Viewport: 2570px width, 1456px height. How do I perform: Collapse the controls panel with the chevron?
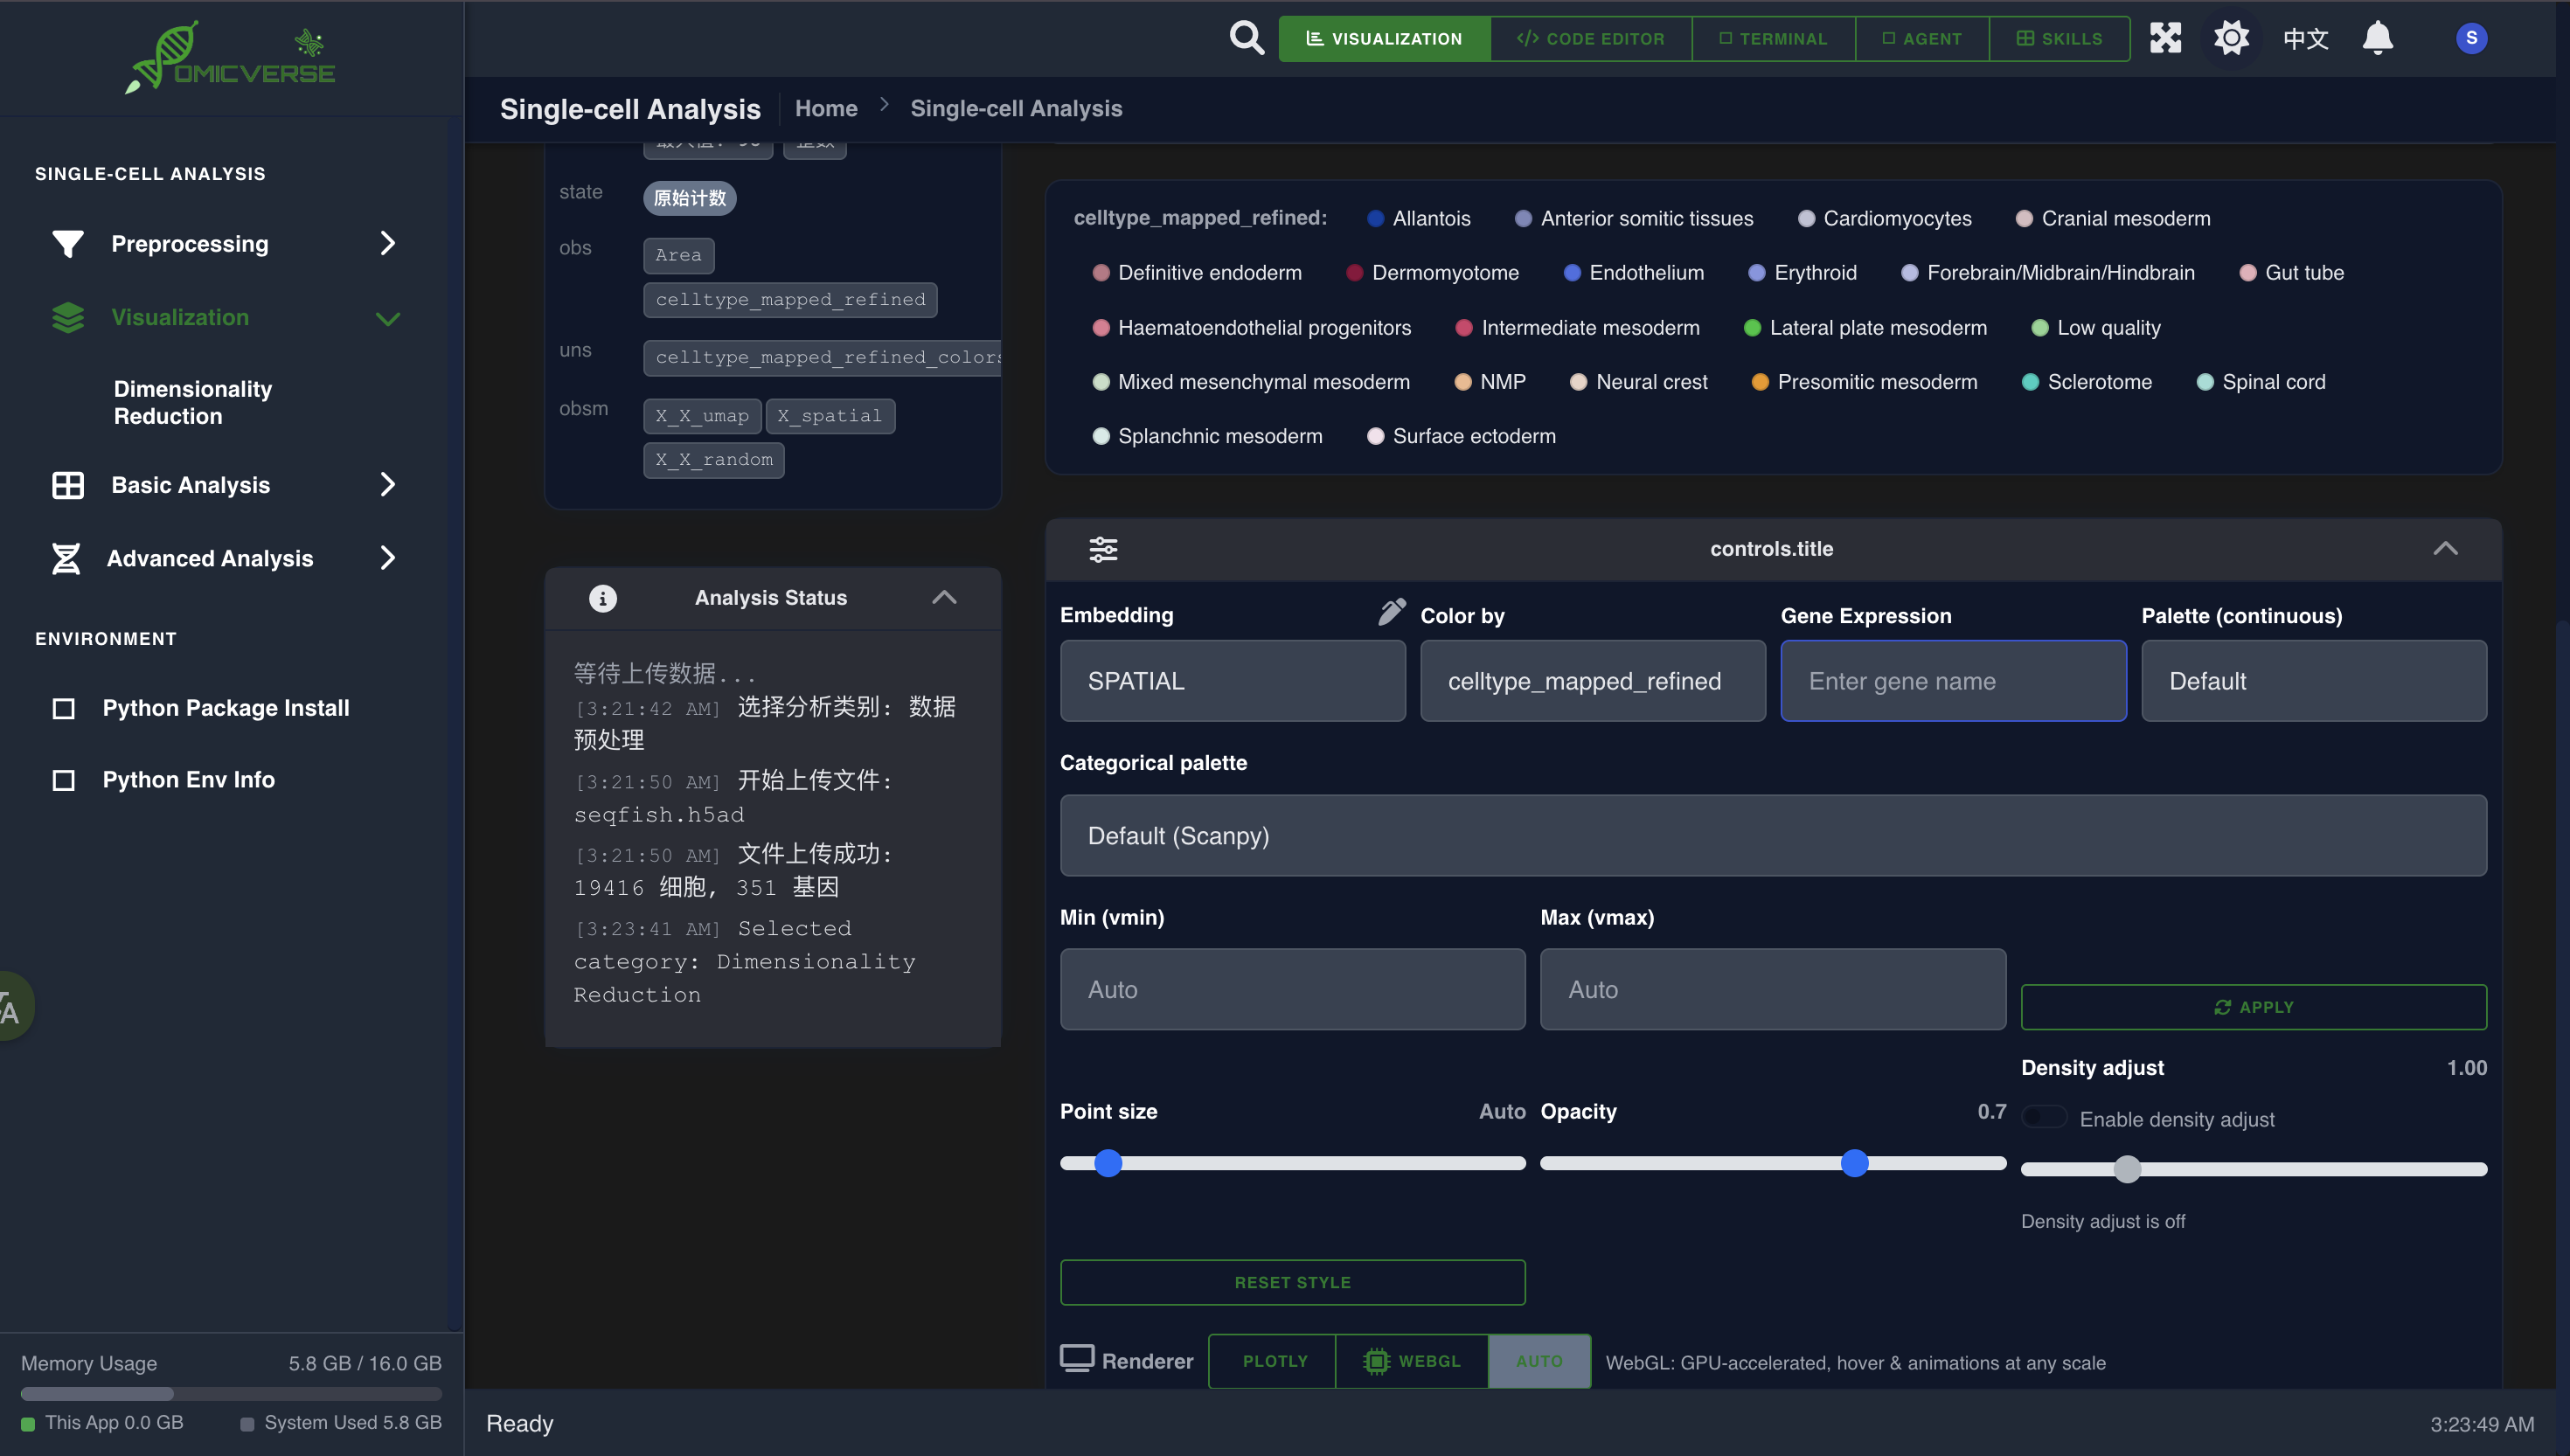coord(2447,548)
